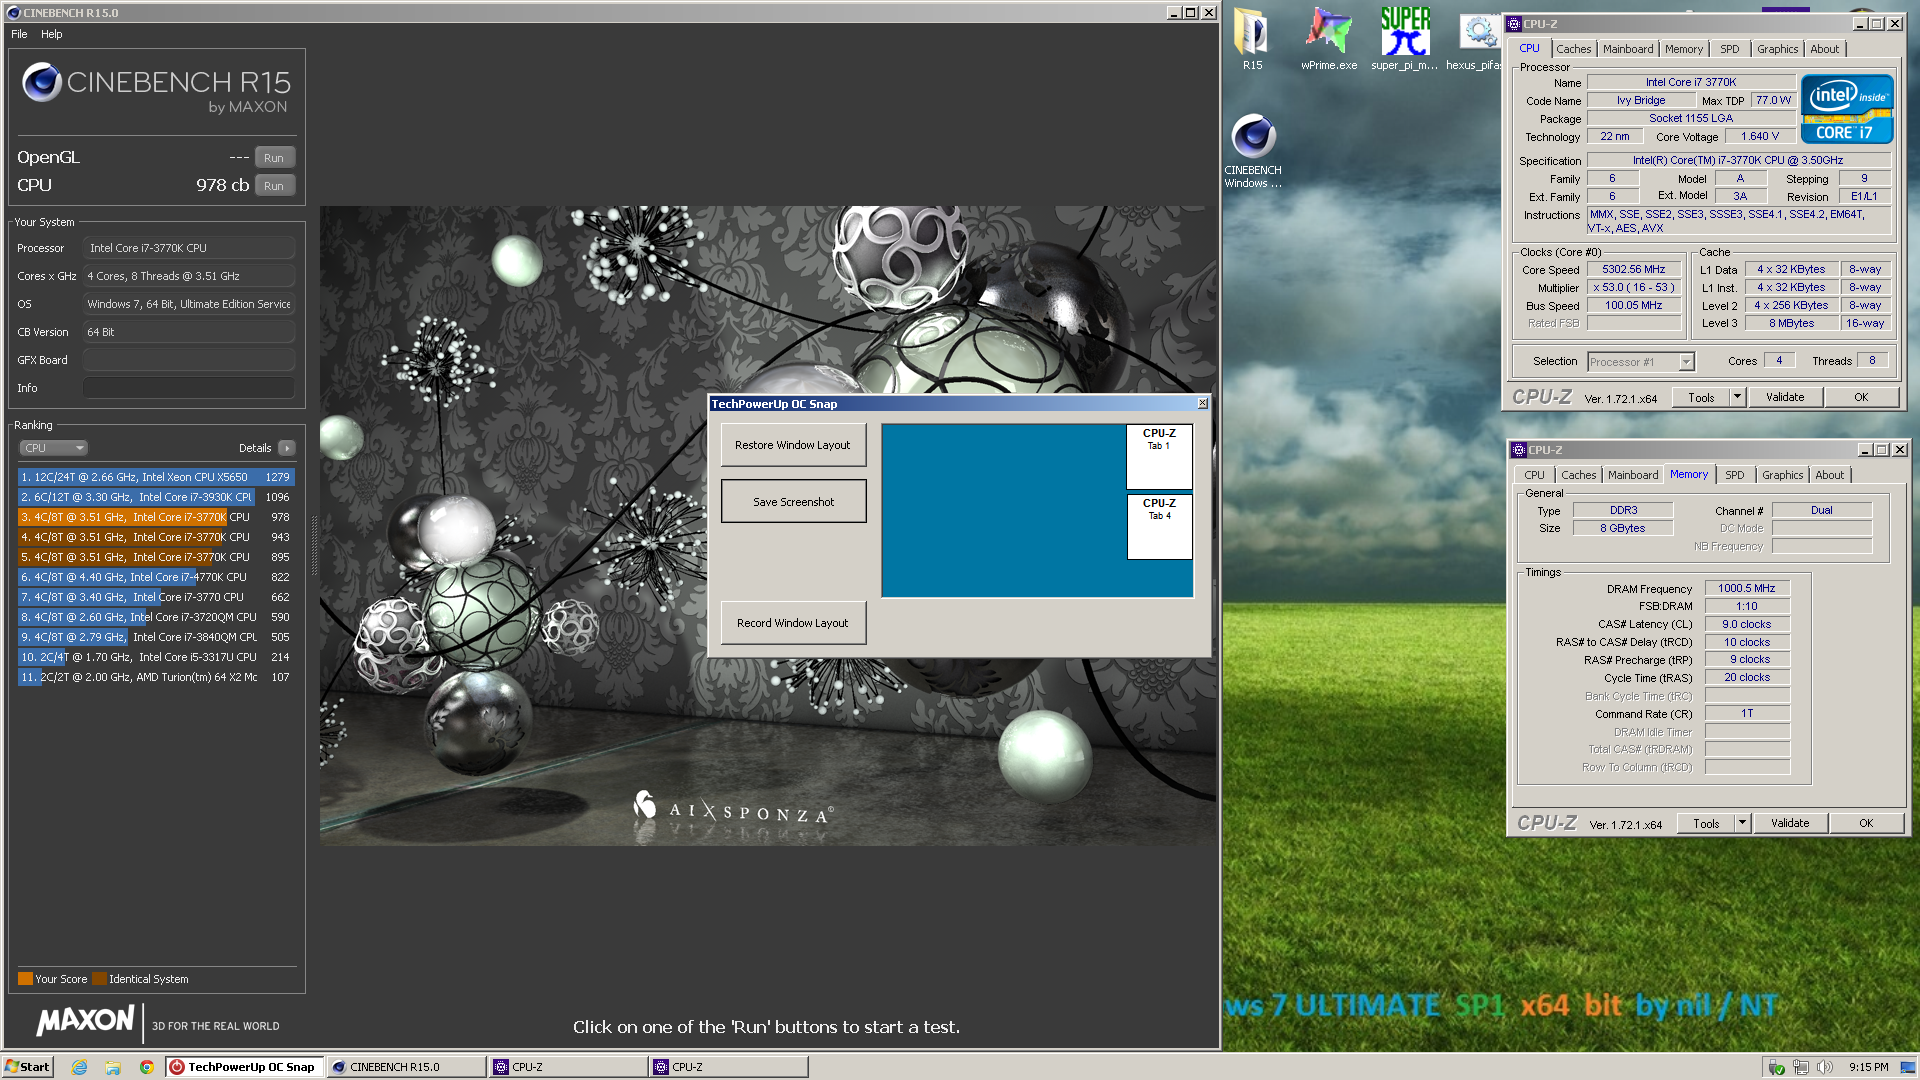Switch to SPD tab in lower CPU-Z
Image resolution: width=1920 pixels, height=1080 pixels.
(1735, 475)
